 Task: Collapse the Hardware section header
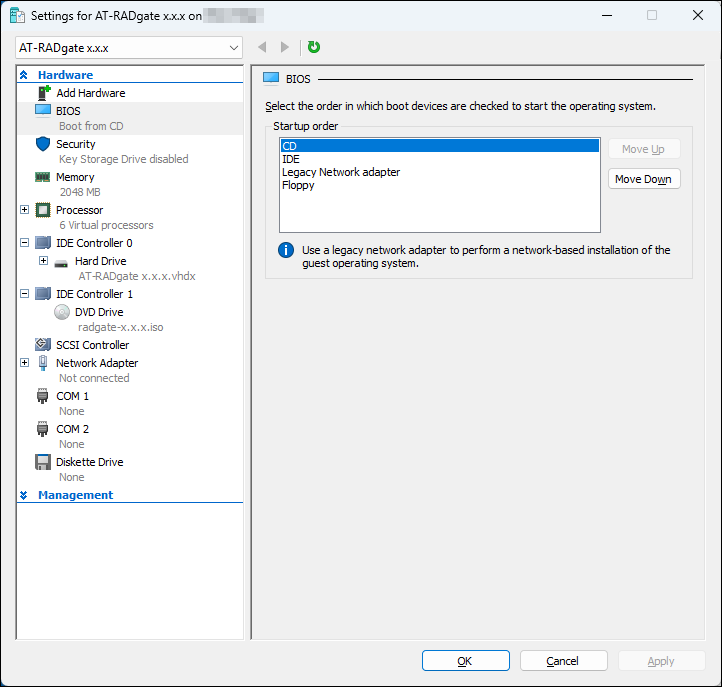(x=24, y=75)
